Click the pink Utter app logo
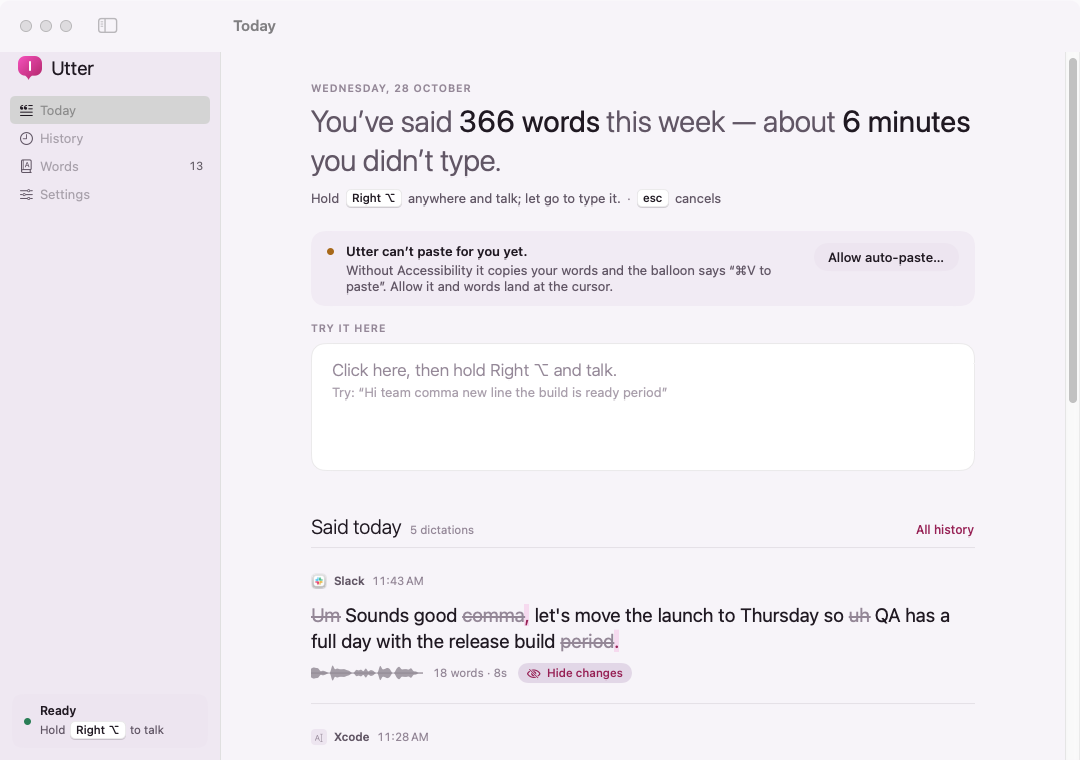 [30, 68]
